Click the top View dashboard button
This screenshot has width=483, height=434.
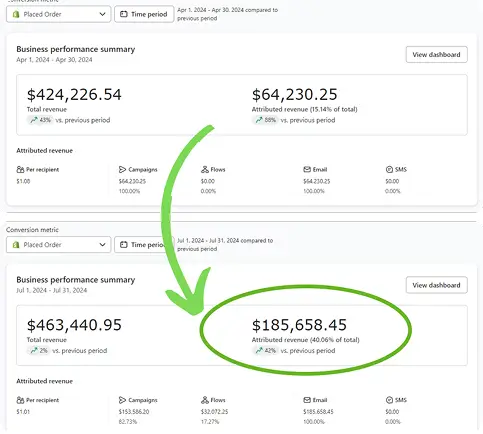[x=436, y=54]
